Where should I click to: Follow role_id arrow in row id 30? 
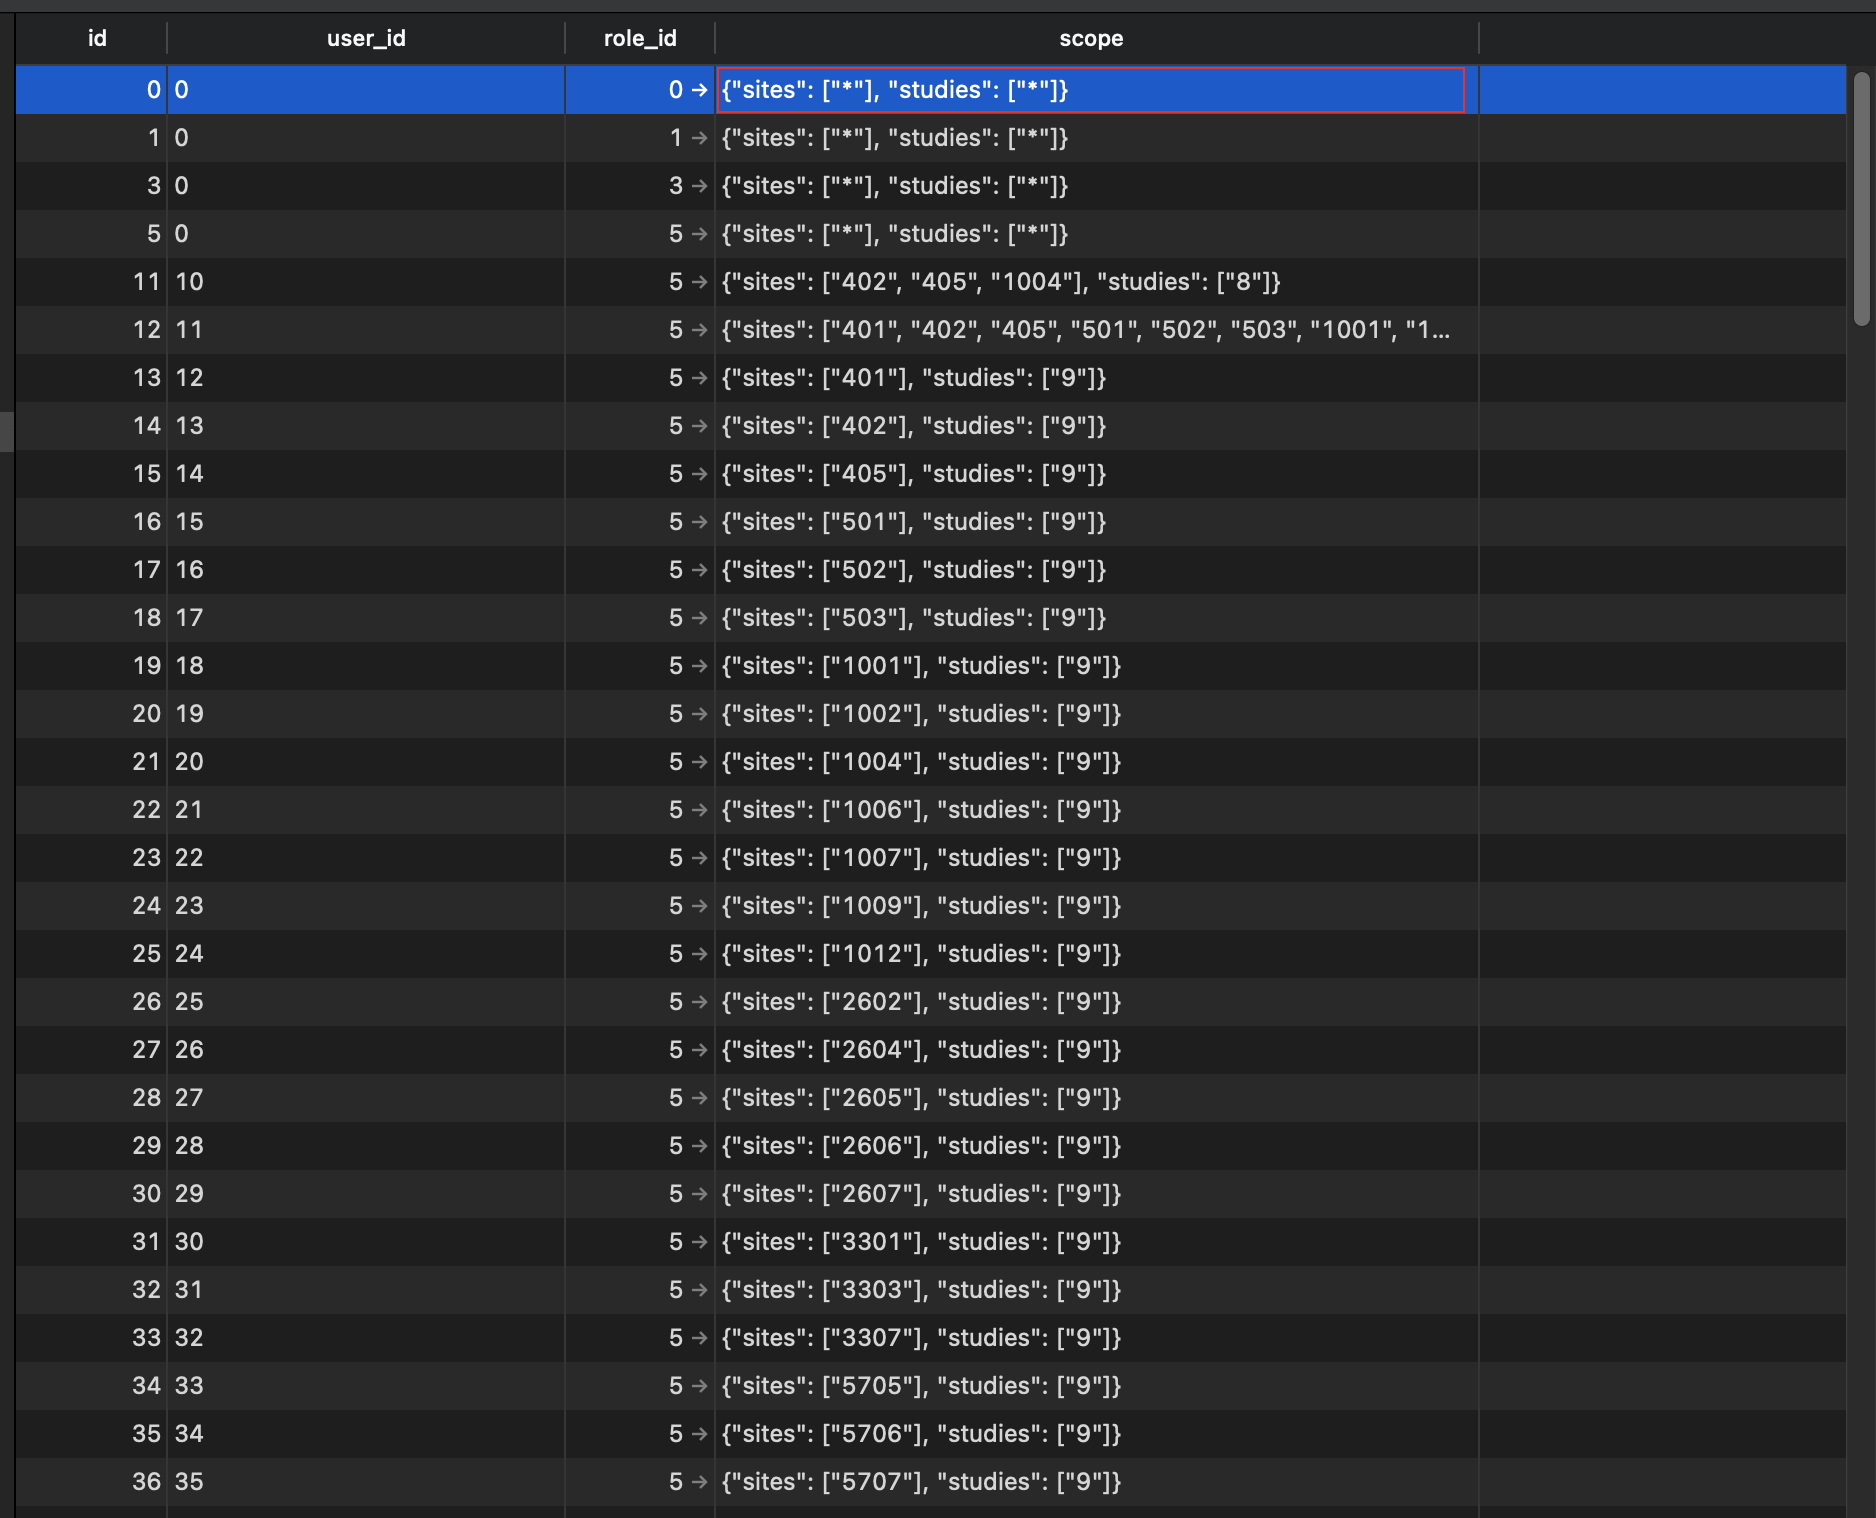pos(699,1194)
